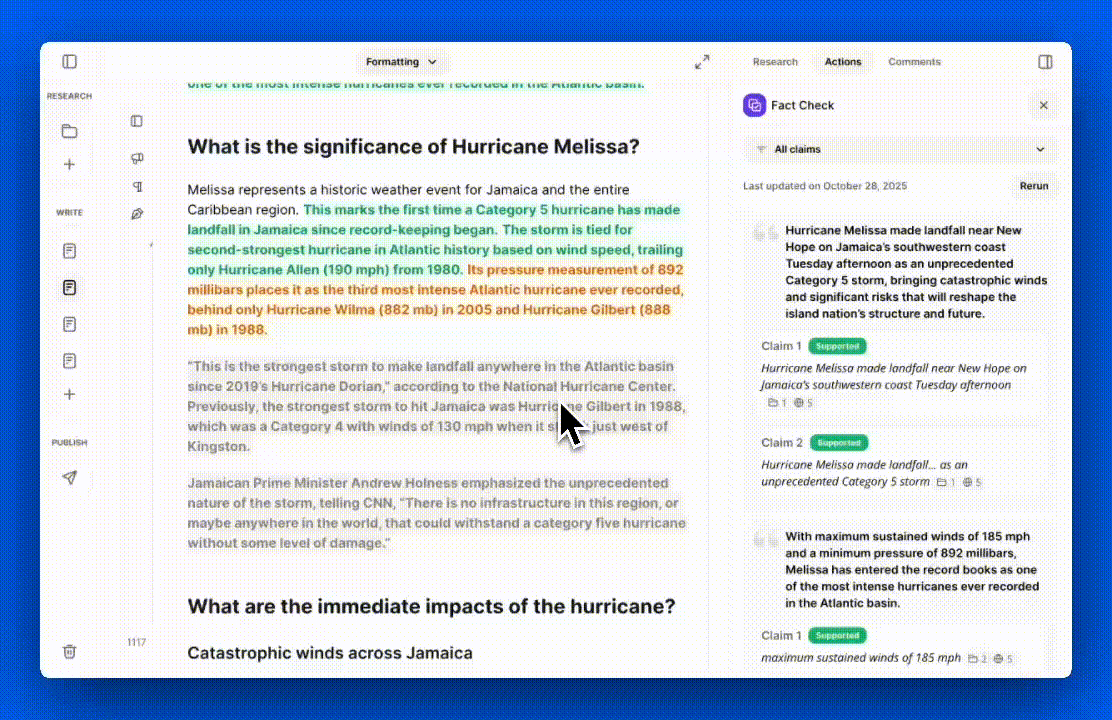
Task: Open folder sources count beside Claim 2 text
Action: [x=946, y=482]
